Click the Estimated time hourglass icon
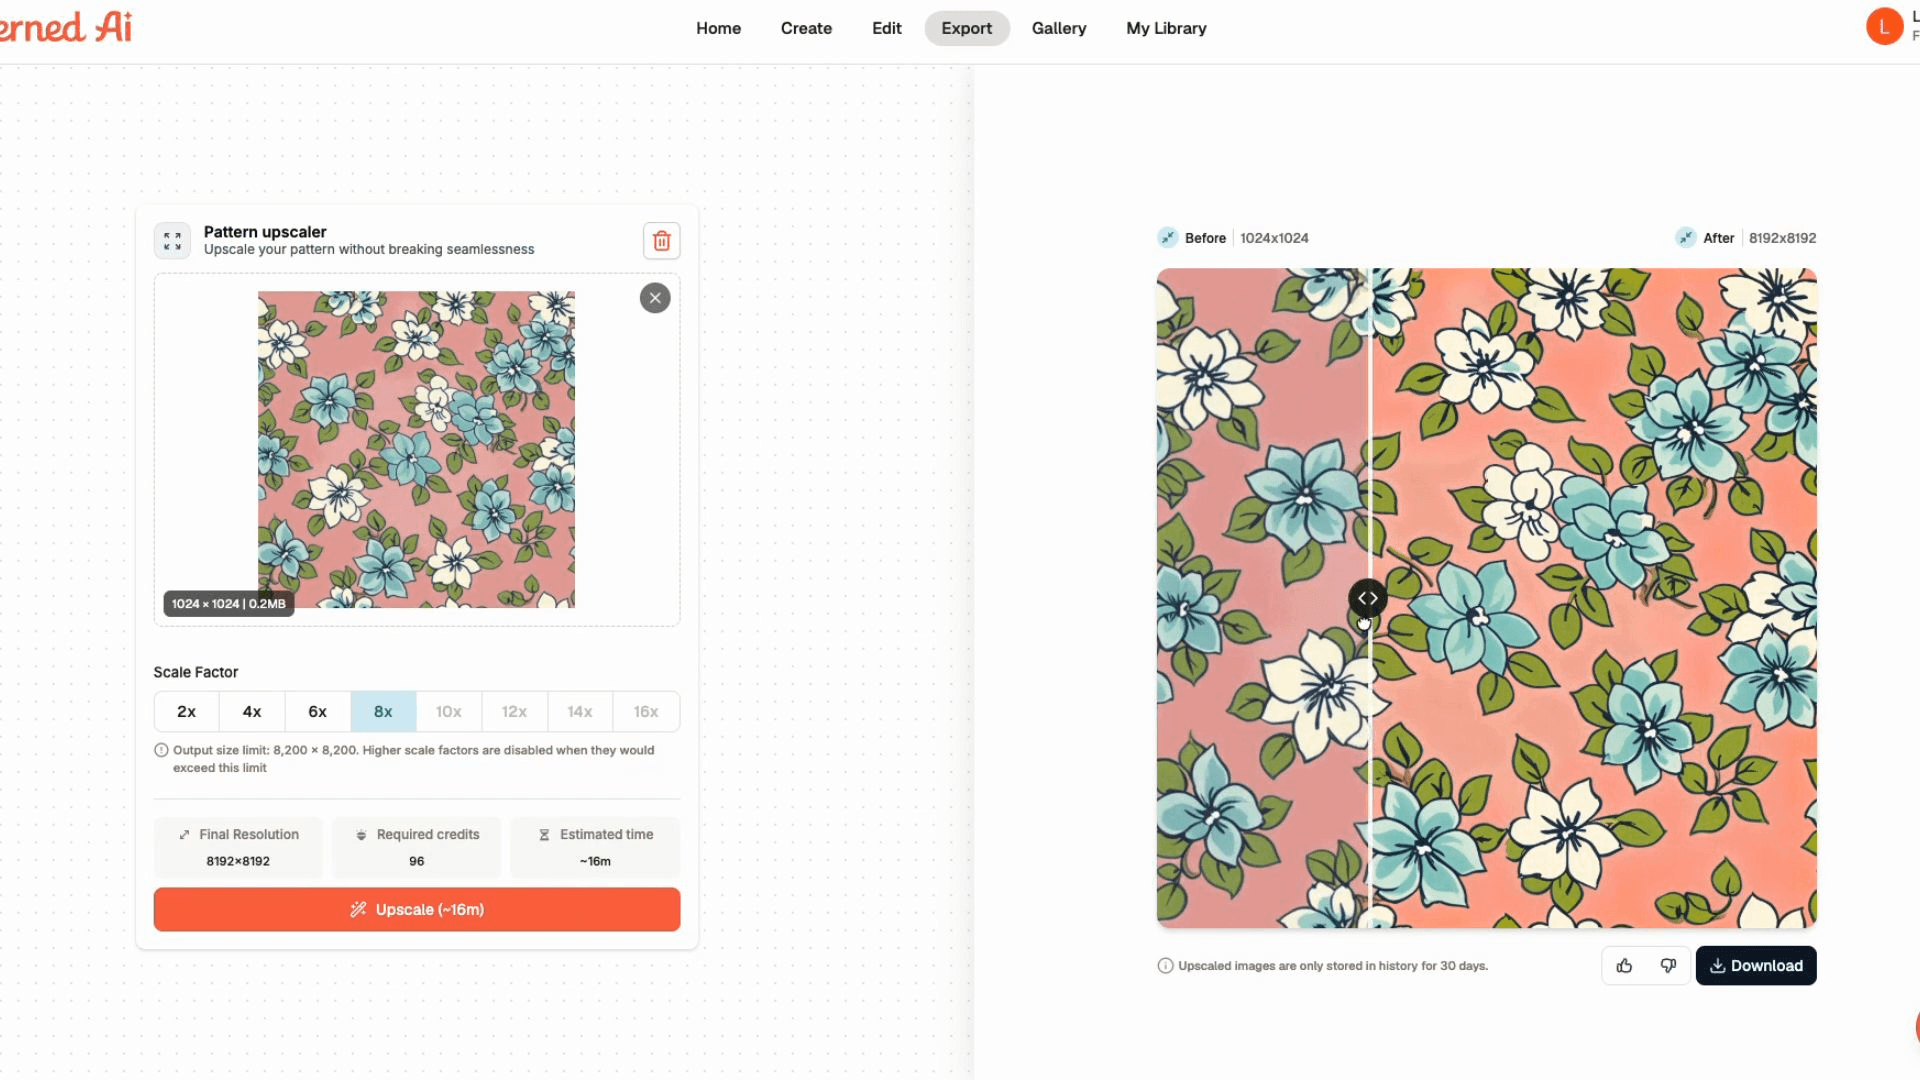 tap(544, 835)
